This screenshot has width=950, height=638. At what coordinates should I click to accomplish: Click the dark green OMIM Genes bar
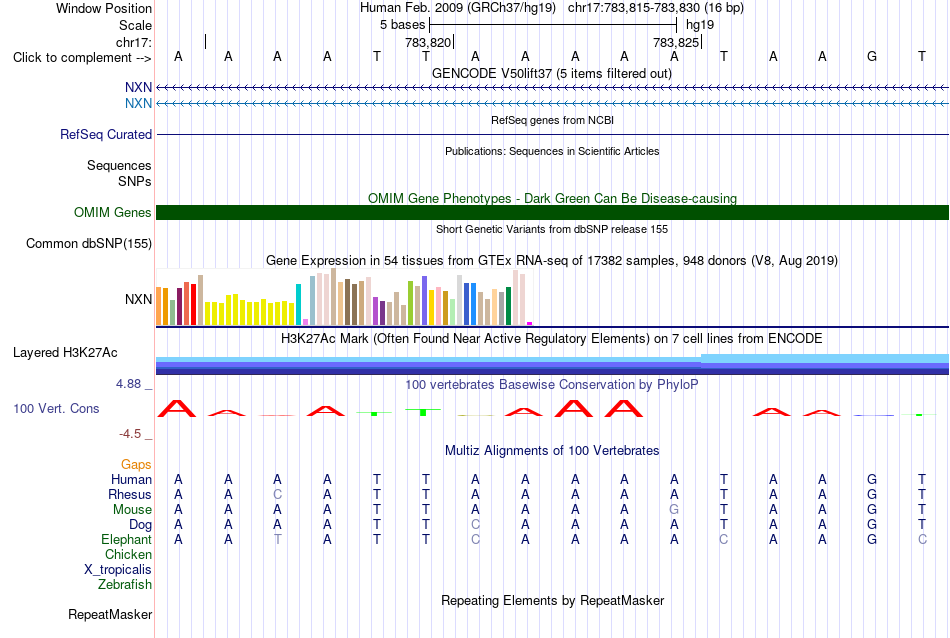click(553, 213)
